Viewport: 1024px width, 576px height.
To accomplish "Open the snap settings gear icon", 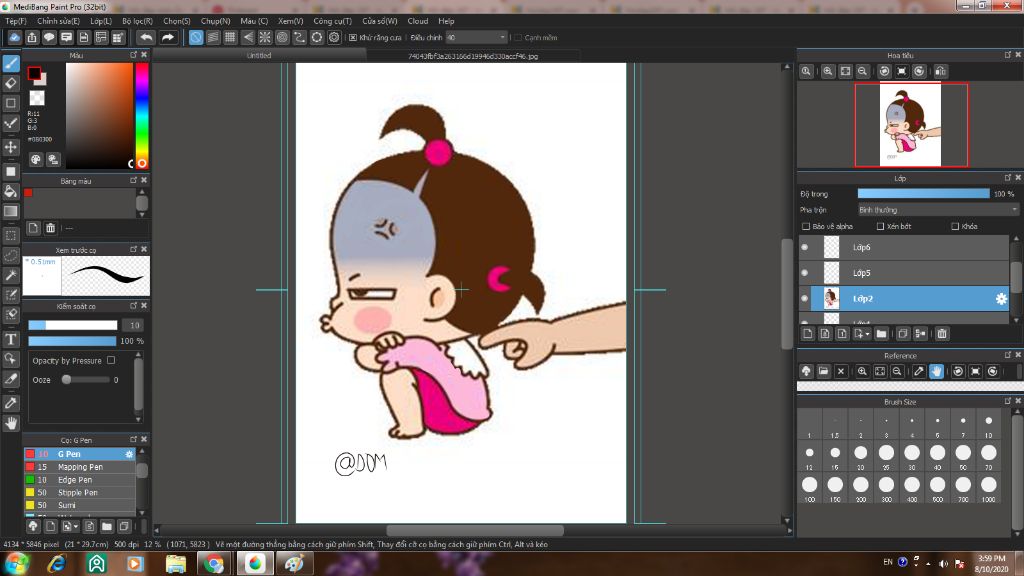I will click(x=334, y=37).
